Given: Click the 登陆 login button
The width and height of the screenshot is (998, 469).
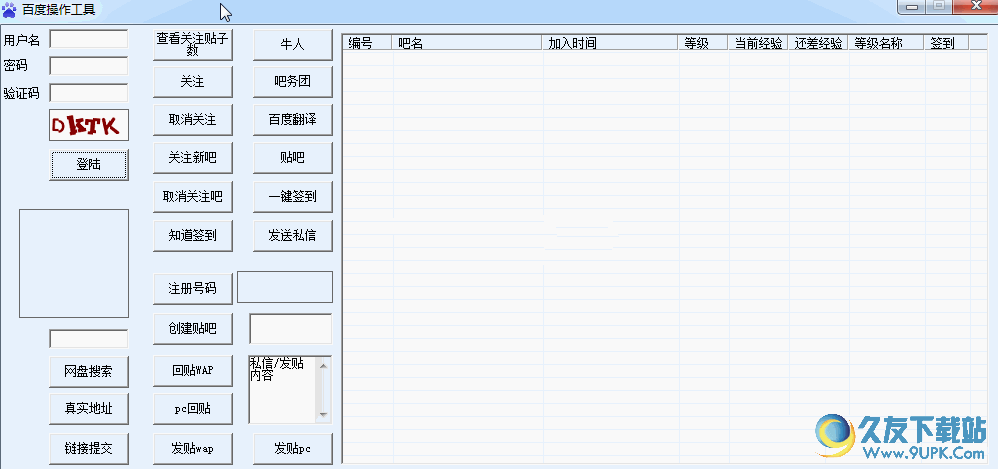Looking at the screenshot, I should (x=88, y=165).
